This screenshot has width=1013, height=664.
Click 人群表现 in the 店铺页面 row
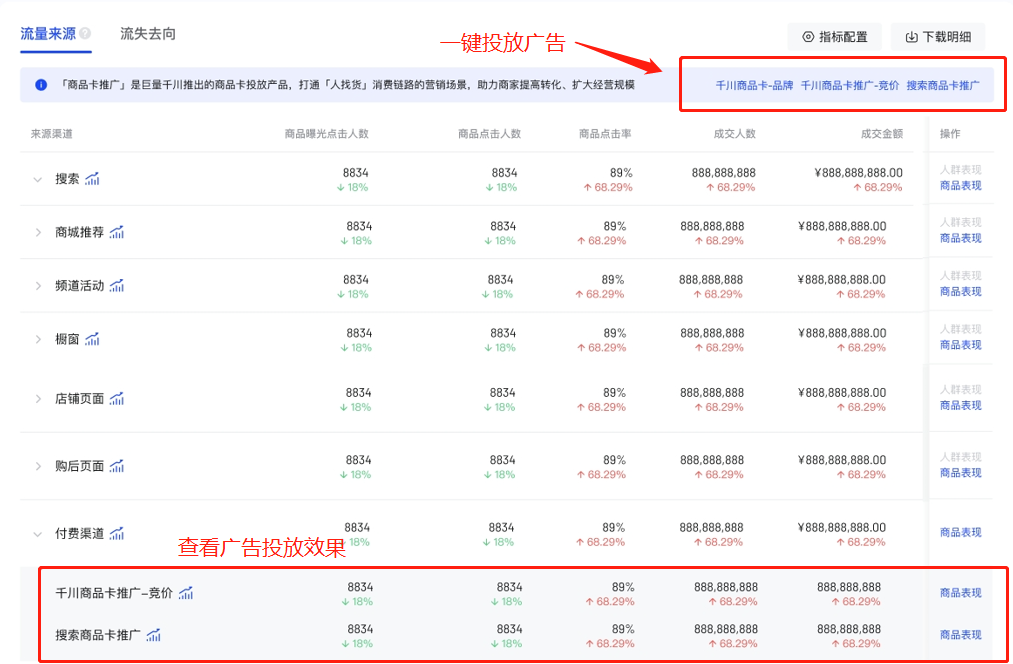click(x=961, y=390)
